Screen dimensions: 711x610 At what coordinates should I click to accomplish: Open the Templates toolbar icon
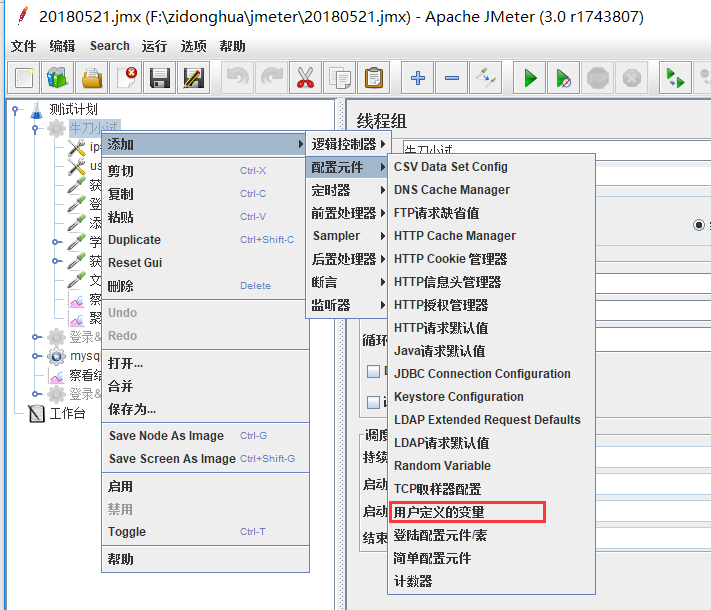pyautogui.click(x=58, y=78)
